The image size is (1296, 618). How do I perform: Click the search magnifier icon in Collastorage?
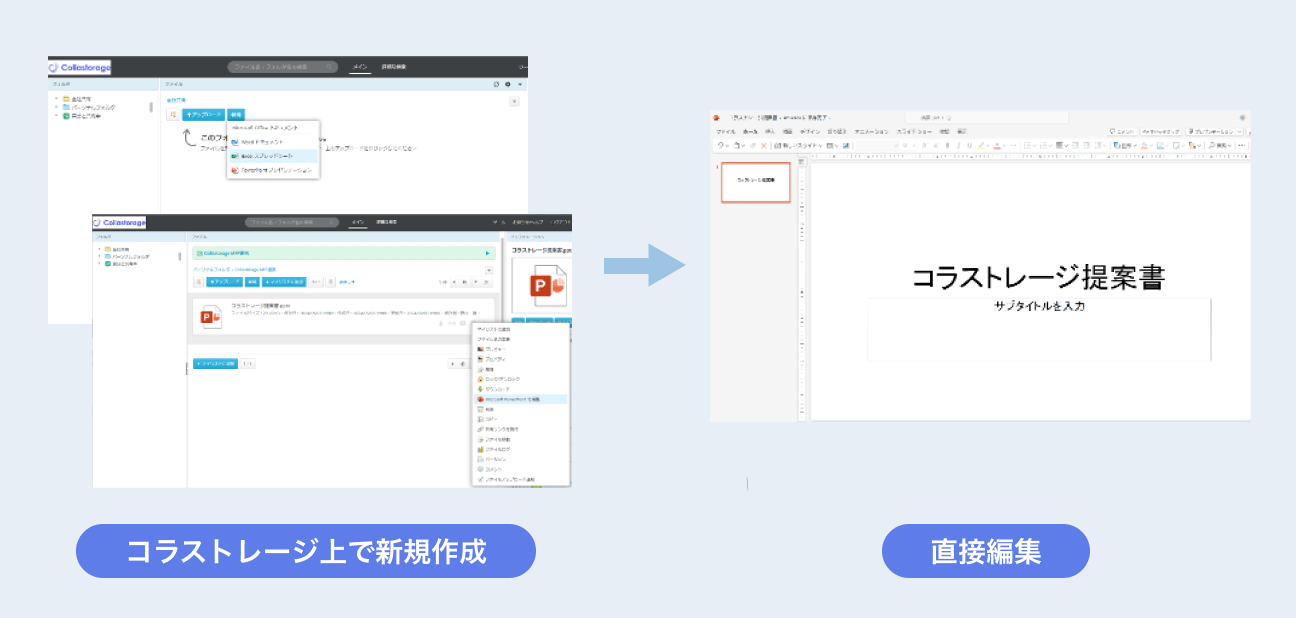pos(329,67)
